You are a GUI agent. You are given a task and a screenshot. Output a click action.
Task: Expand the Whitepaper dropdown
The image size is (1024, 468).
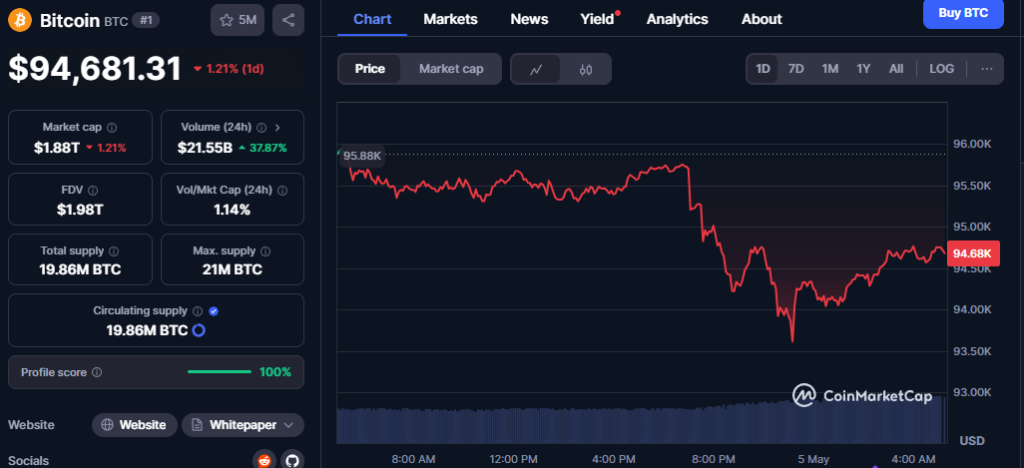(x=243, y=425)
